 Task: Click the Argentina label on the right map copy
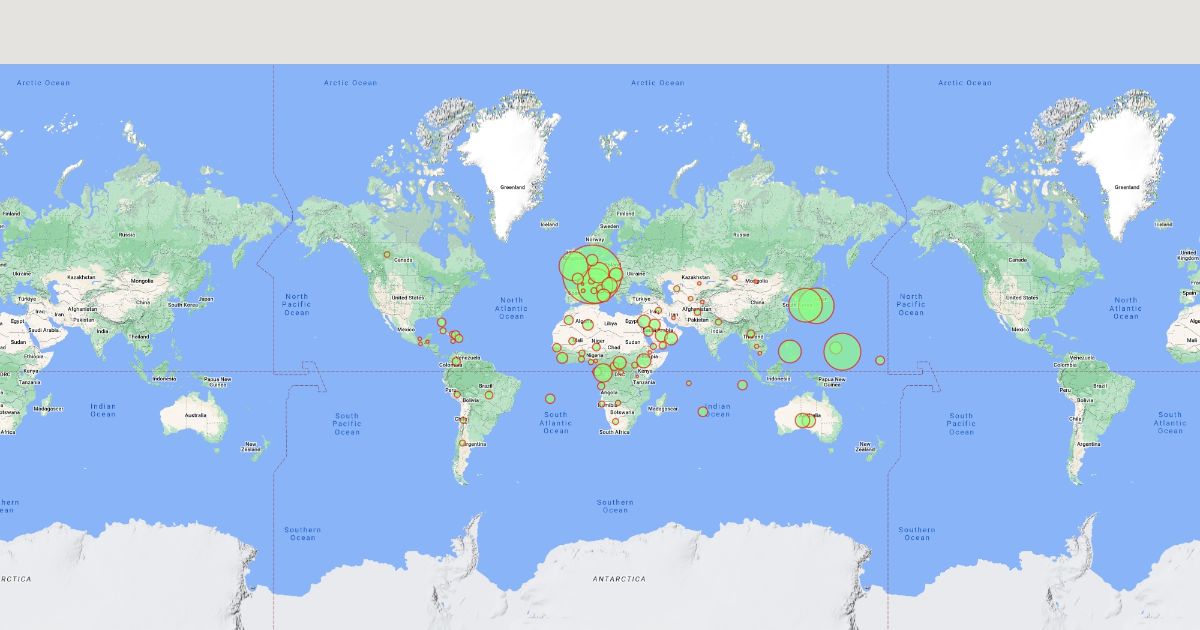click(1089, 443)
